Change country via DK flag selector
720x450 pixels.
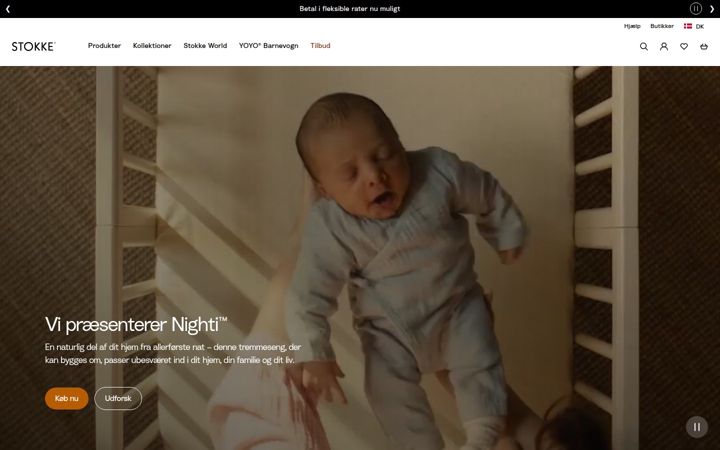coord(694,26)
